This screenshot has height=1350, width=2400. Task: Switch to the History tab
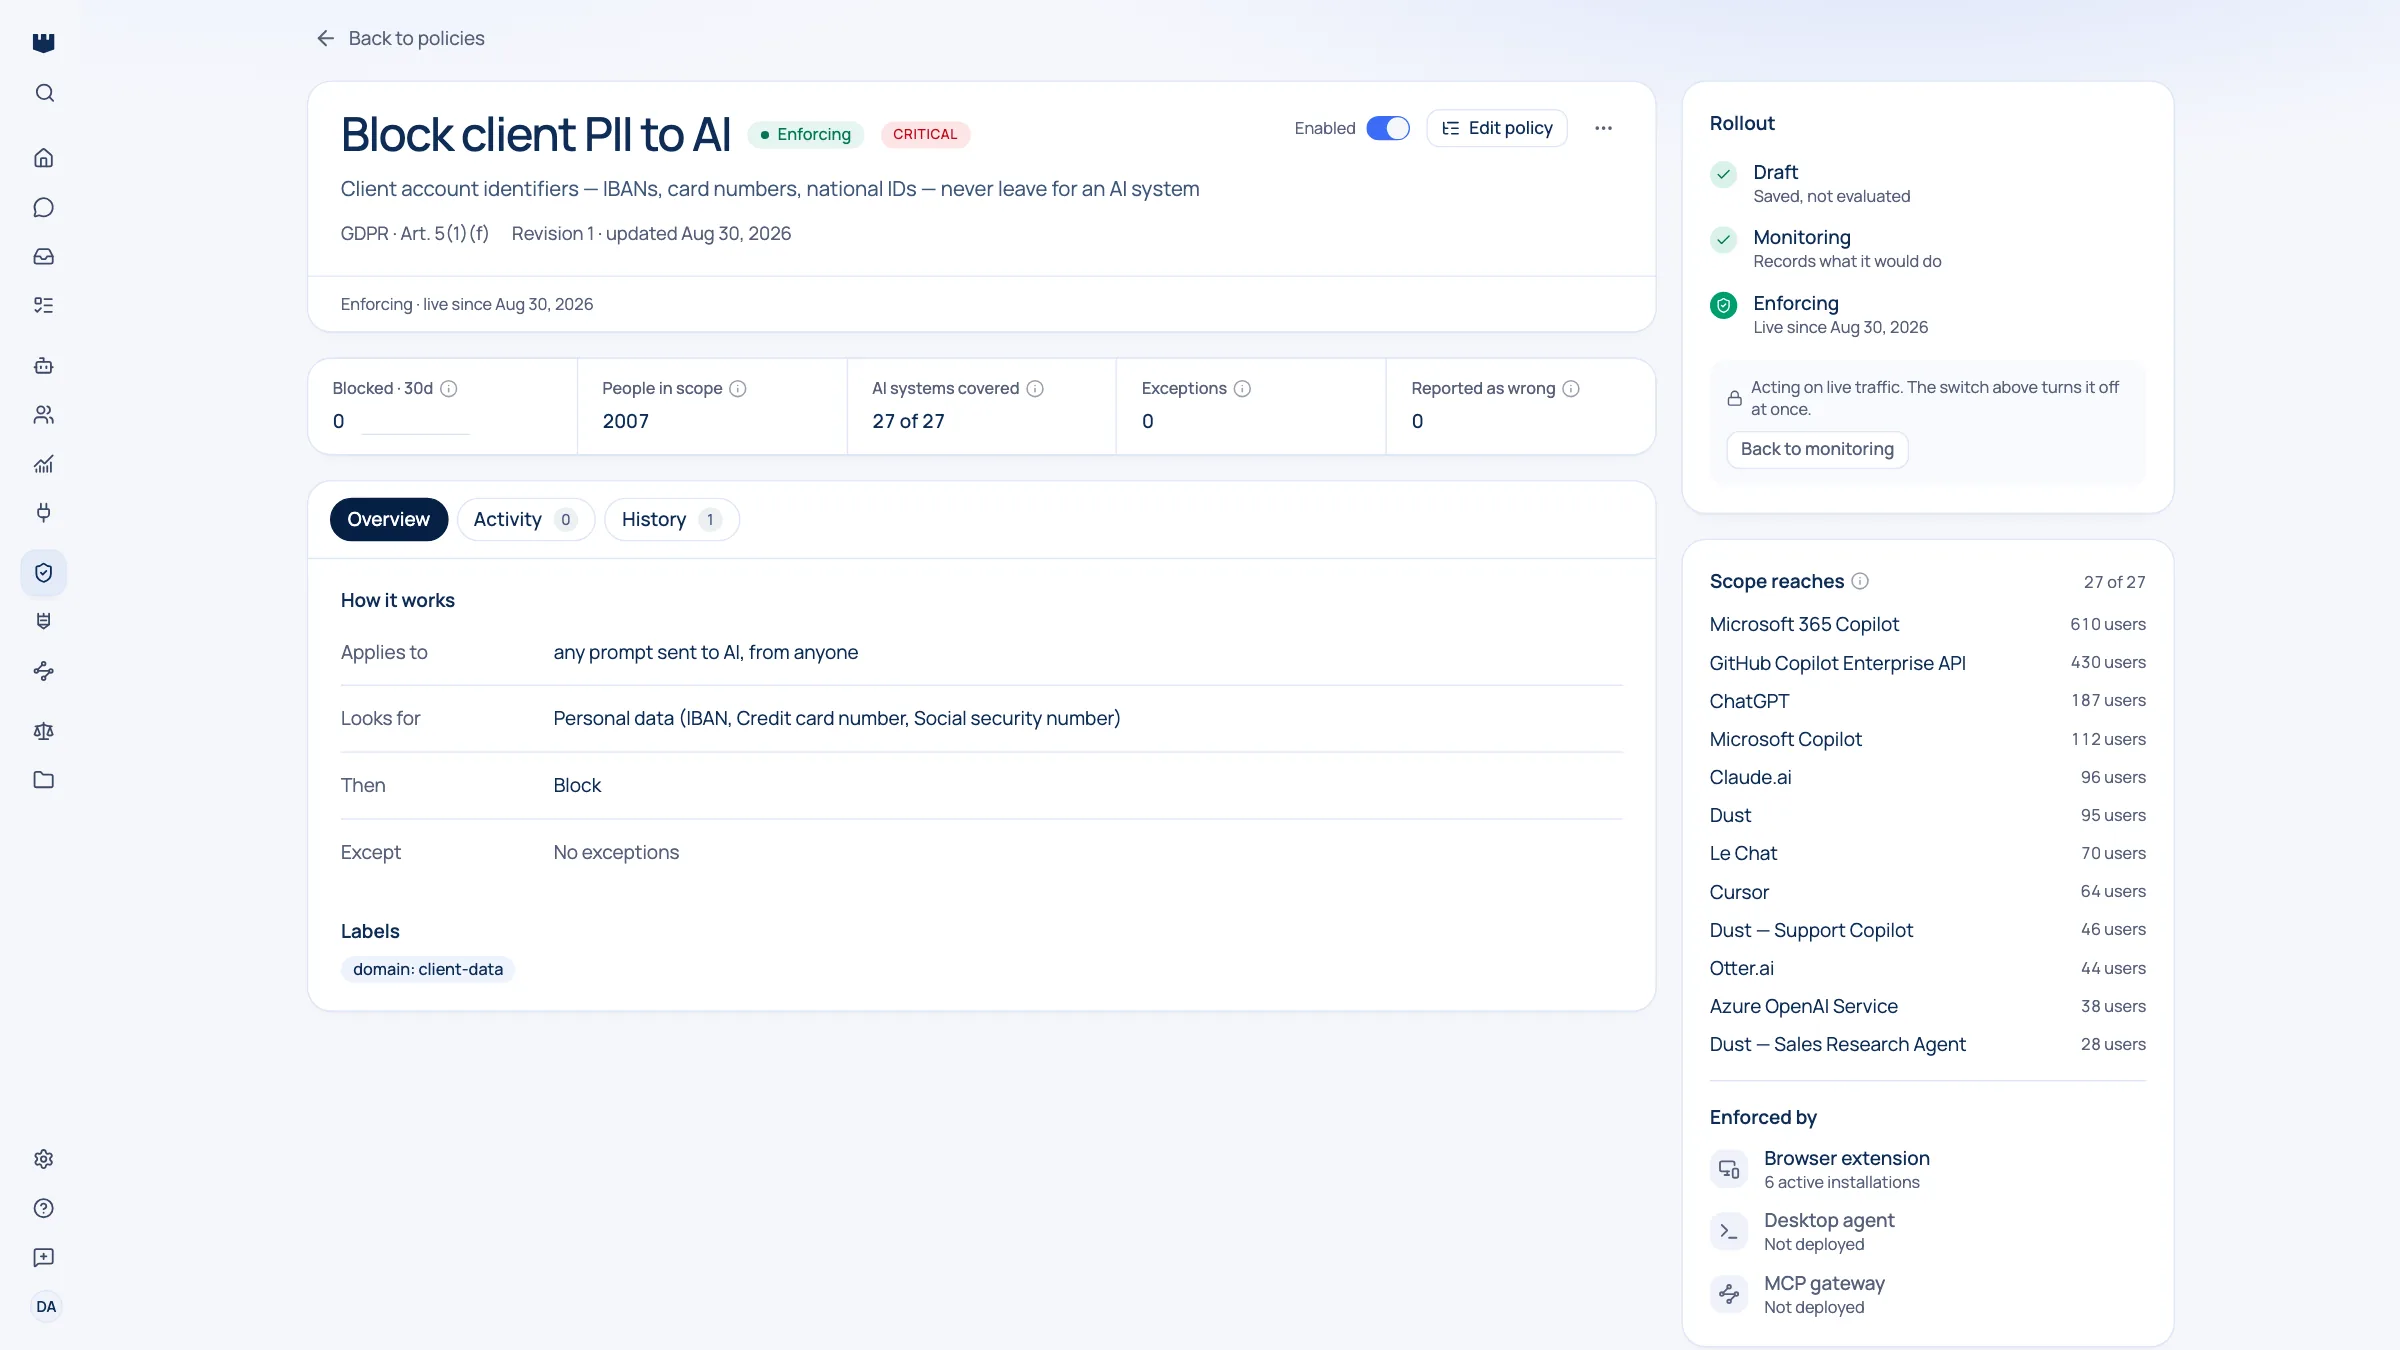[x=671, y=519]
